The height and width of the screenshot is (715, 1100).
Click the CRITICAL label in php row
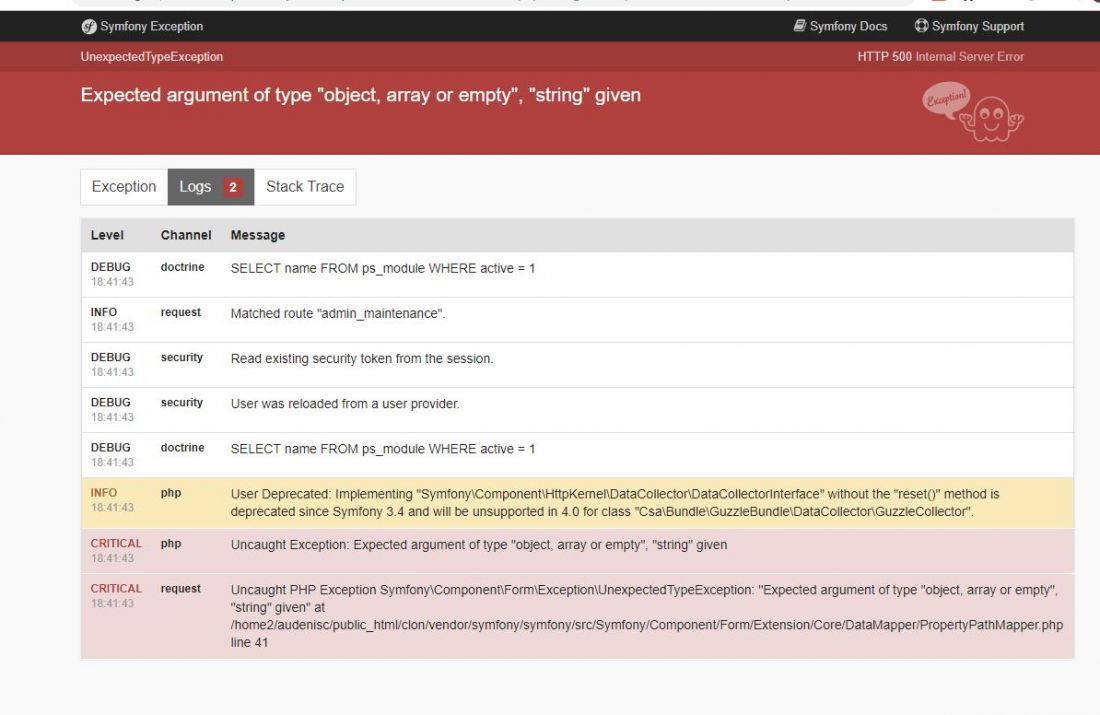116,543
